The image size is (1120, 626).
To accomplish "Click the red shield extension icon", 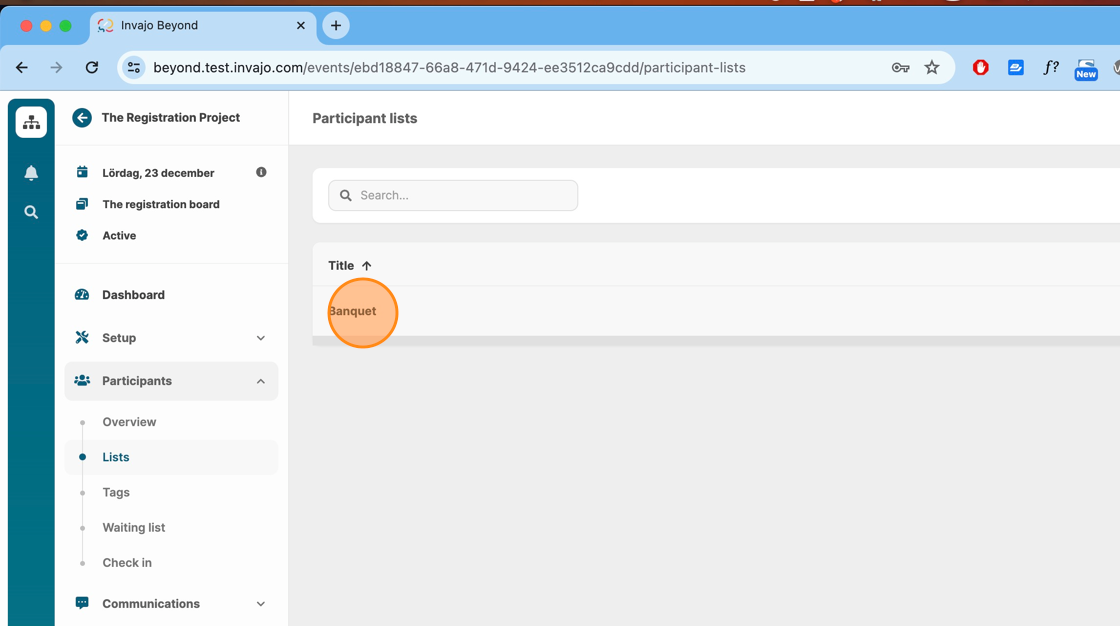I will (981, 67).
